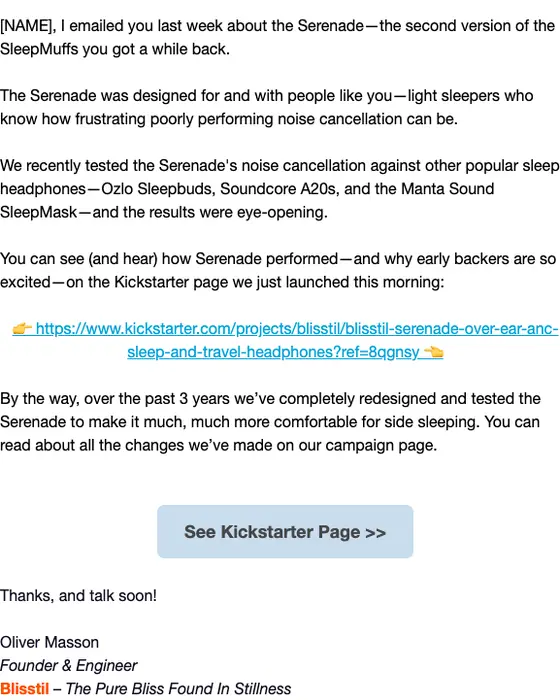Click the Oliver Masson signature name
This screenshot has height=700, width=560.
click(x=50, y=642)
